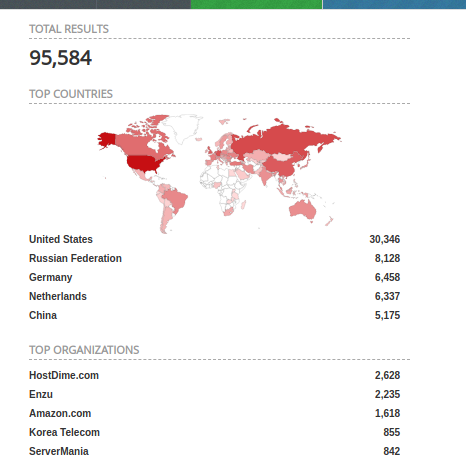Screen dimensions: 466x463
Task: Select the Enzu organization
Action: [x=41, y=394]
